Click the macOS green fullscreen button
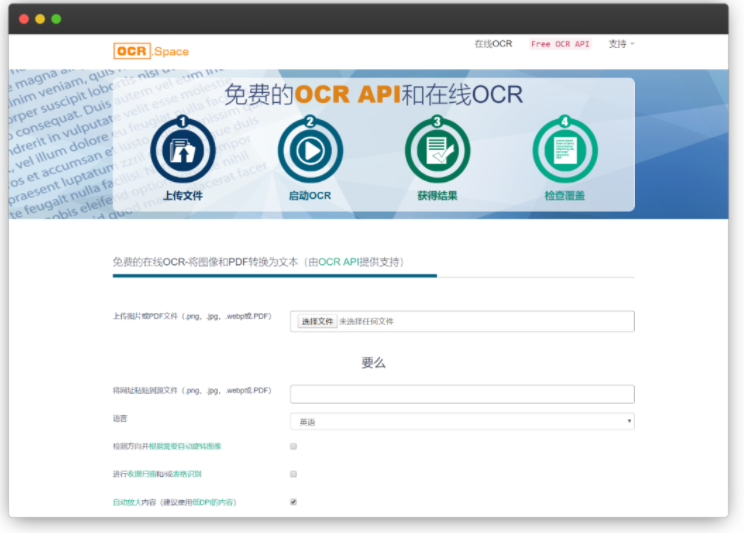The image size is (744, 533). point(56,19)
